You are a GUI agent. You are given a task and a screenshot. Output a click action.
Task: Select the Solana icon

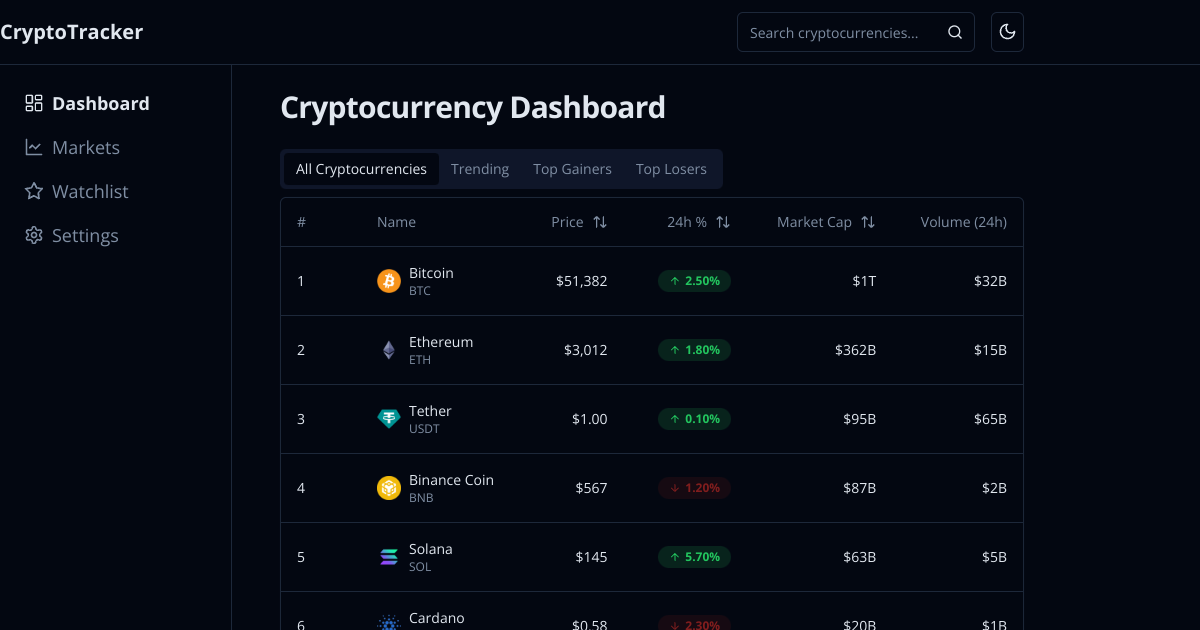[388, 557]
